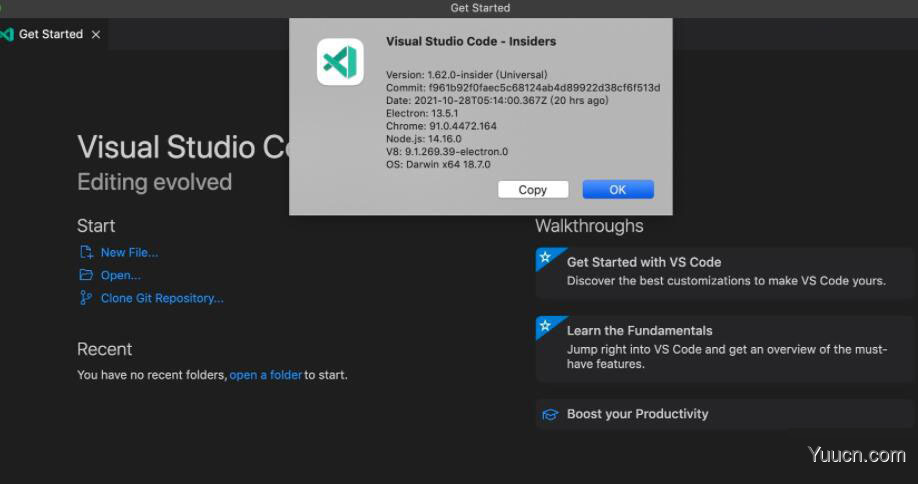Click the 'Visual Studio Code - Insiders' dialog title

(x=471, y=42)
